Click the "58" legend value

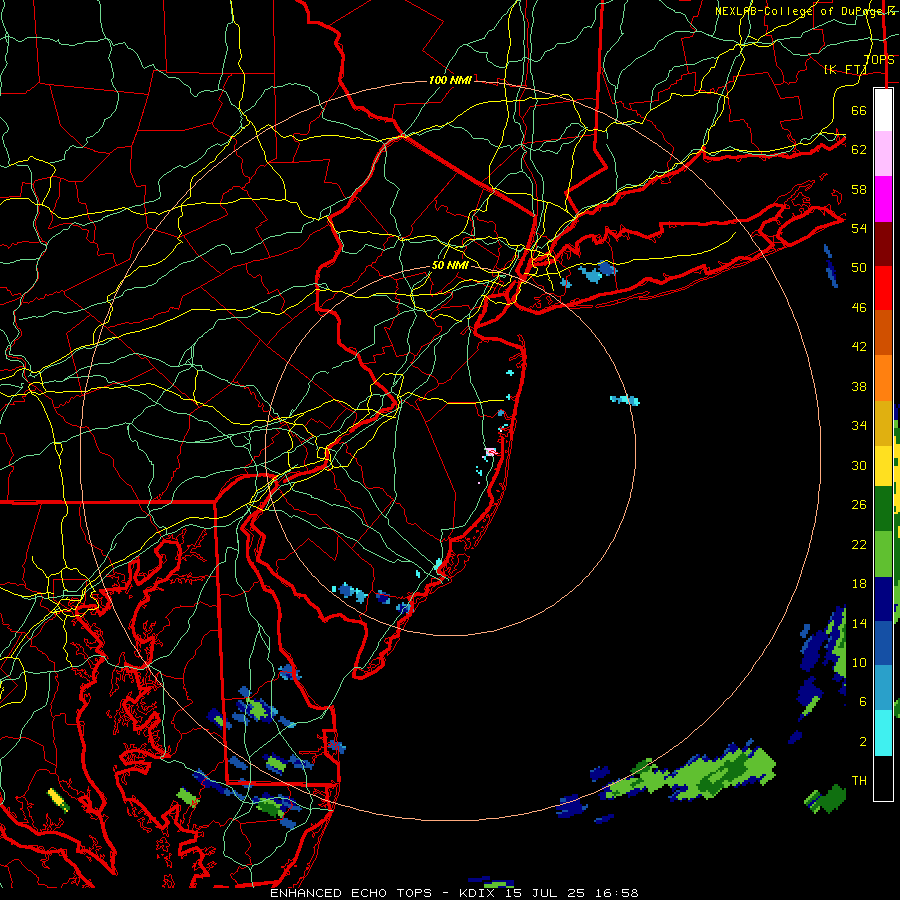[x=859, y=189]
